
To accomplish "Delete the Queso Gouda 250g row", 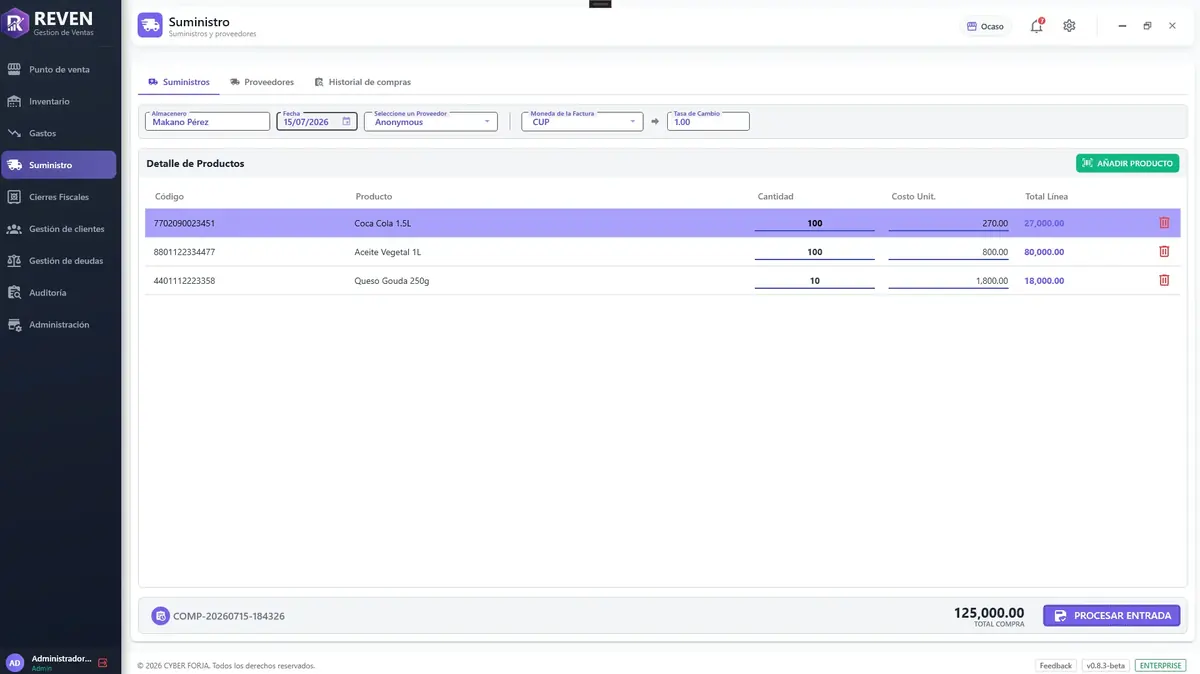I will tap(1164, 281).
